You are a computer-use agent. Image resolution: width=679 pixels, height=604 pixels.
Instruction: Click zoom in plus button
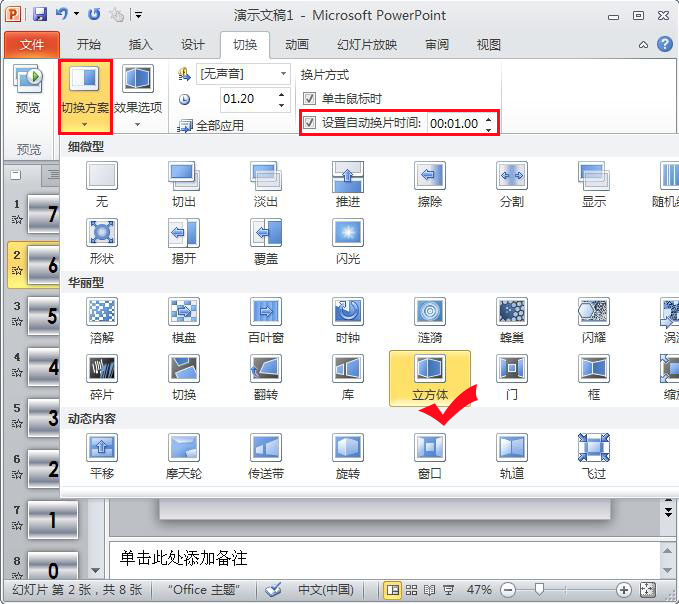pos(624,590)
